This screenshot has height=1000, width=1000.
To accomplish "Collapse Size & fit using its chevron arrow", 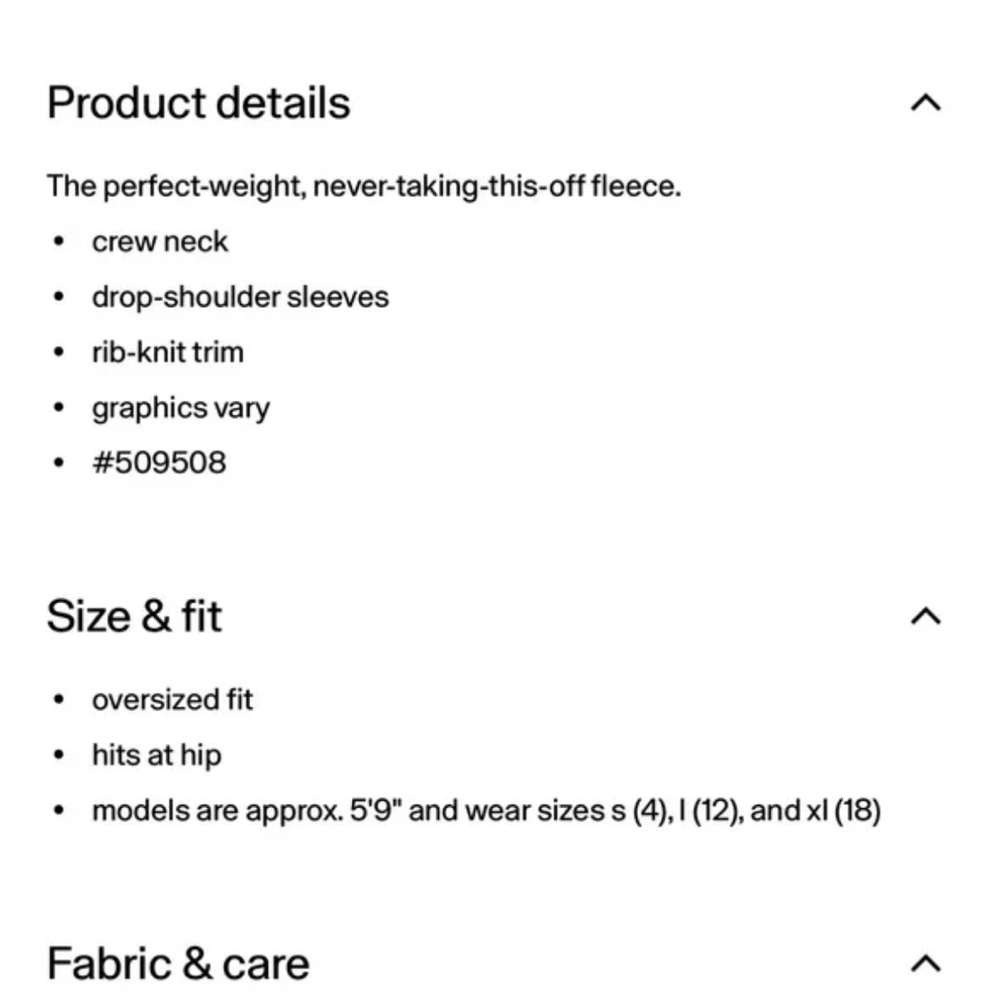I will [x=926, y=616].
